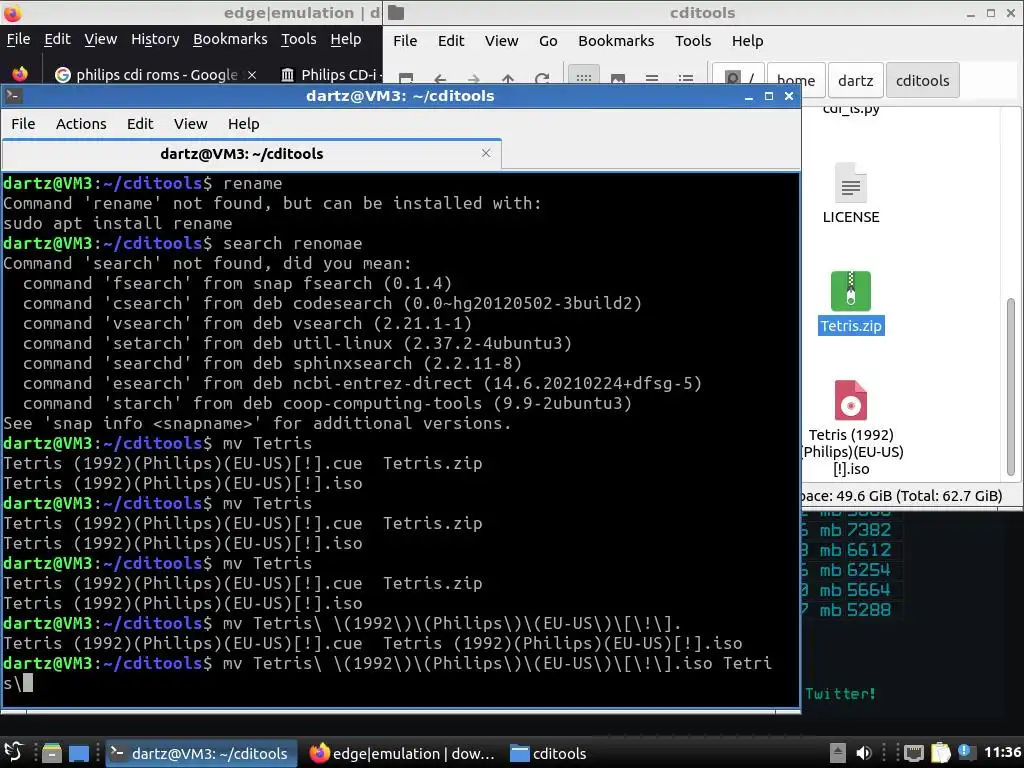Click the volume speaker tray icon
The image size is (1024, 768).
click(x=864, y=753)
